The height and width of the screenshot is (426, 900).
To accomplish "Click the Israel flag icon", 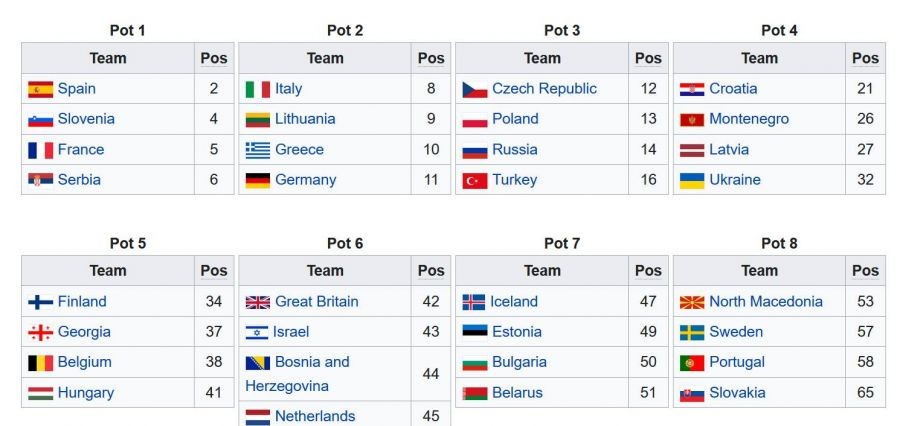I will [258, 332].
